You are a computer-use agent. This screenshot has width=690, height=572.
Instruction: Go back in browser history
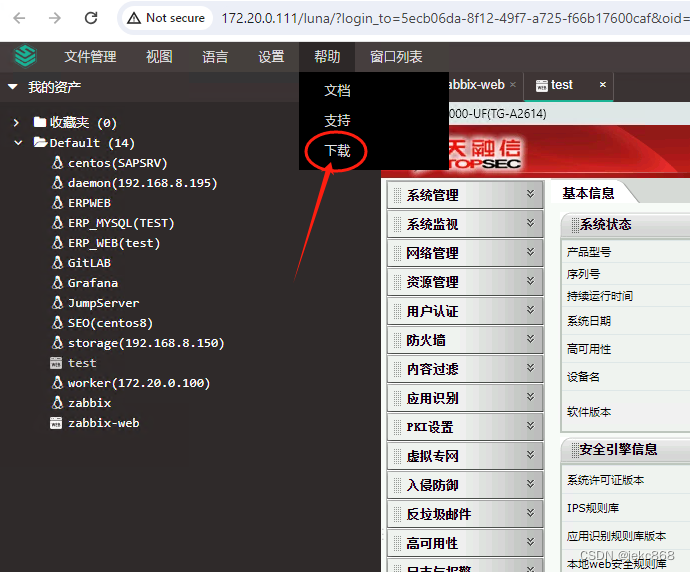point(19,18)
